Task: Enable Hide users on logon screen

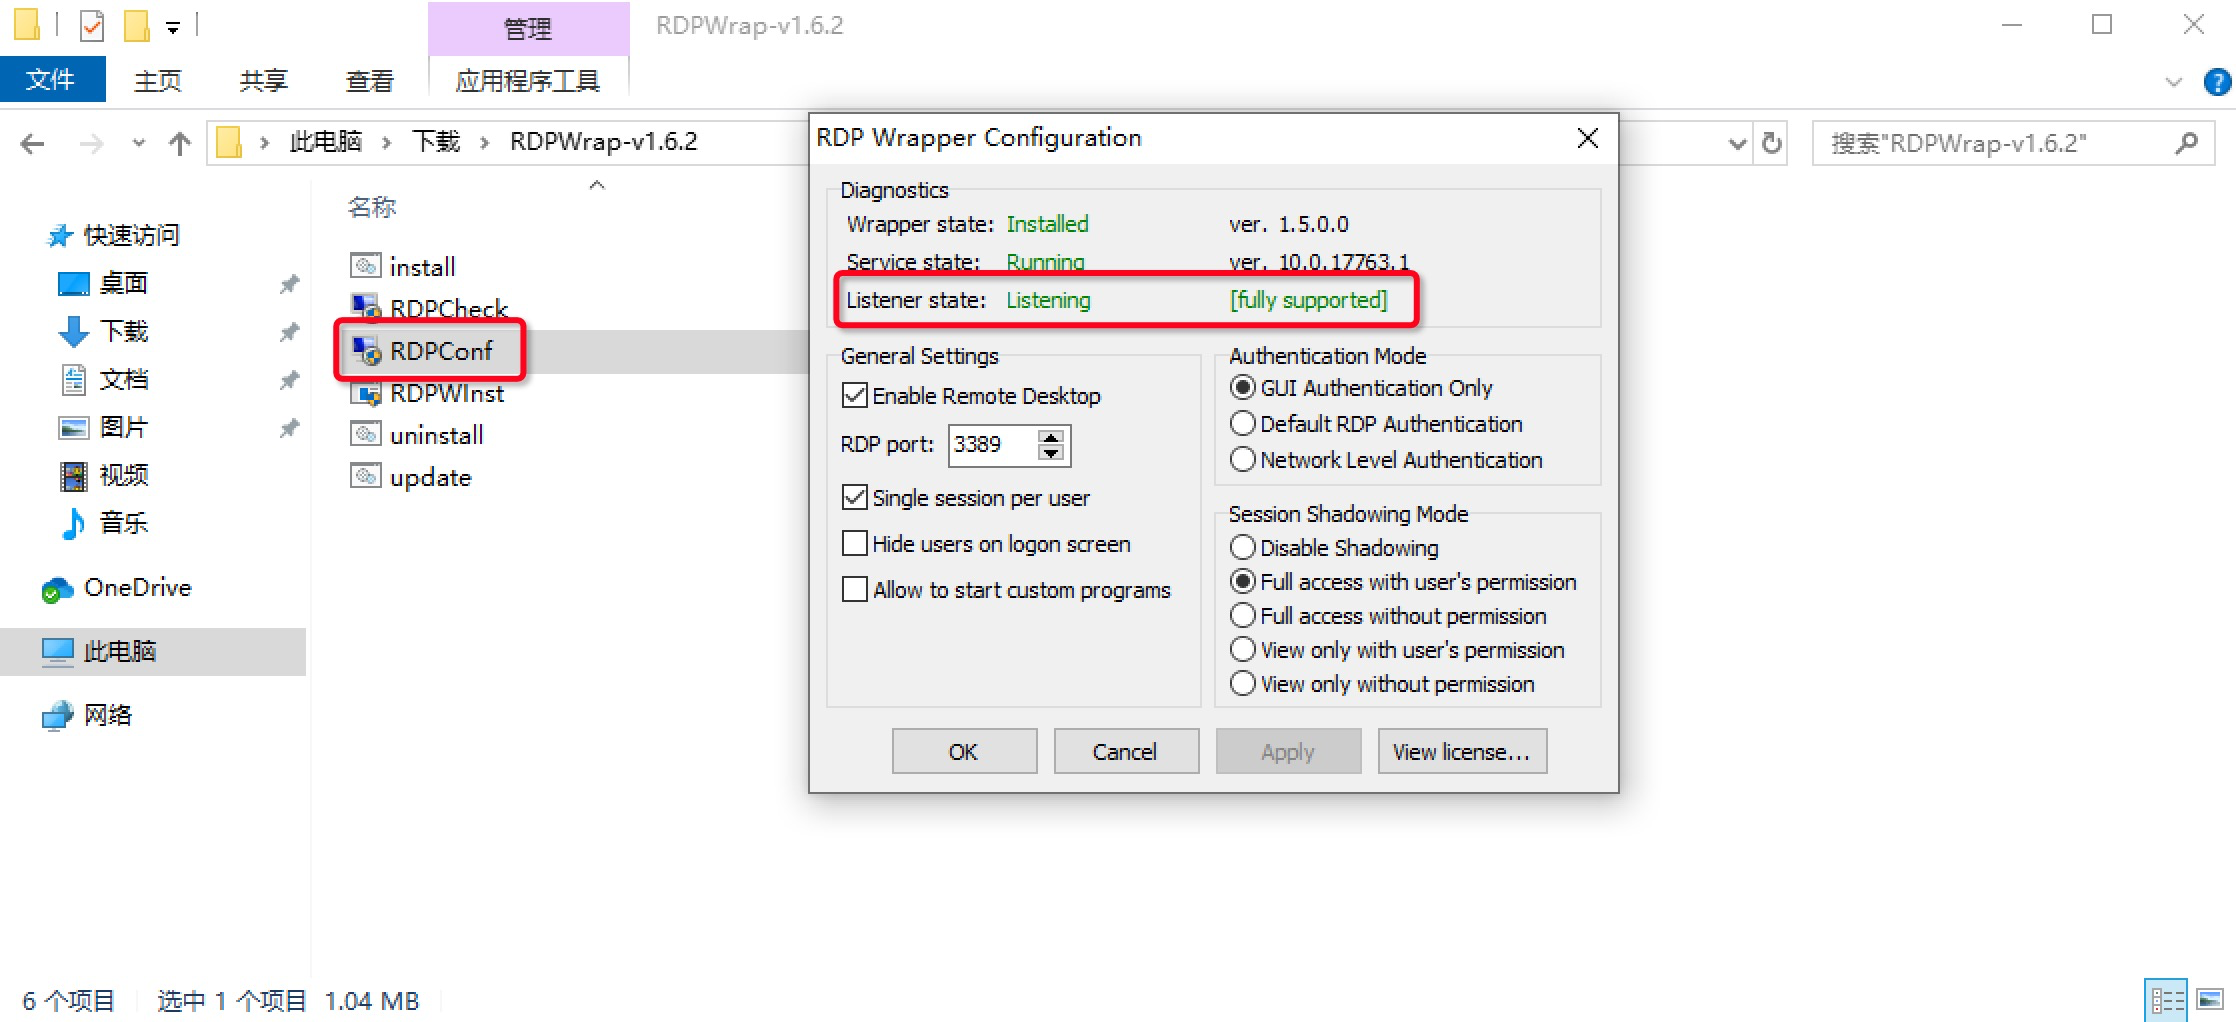Action: point(855,543)
